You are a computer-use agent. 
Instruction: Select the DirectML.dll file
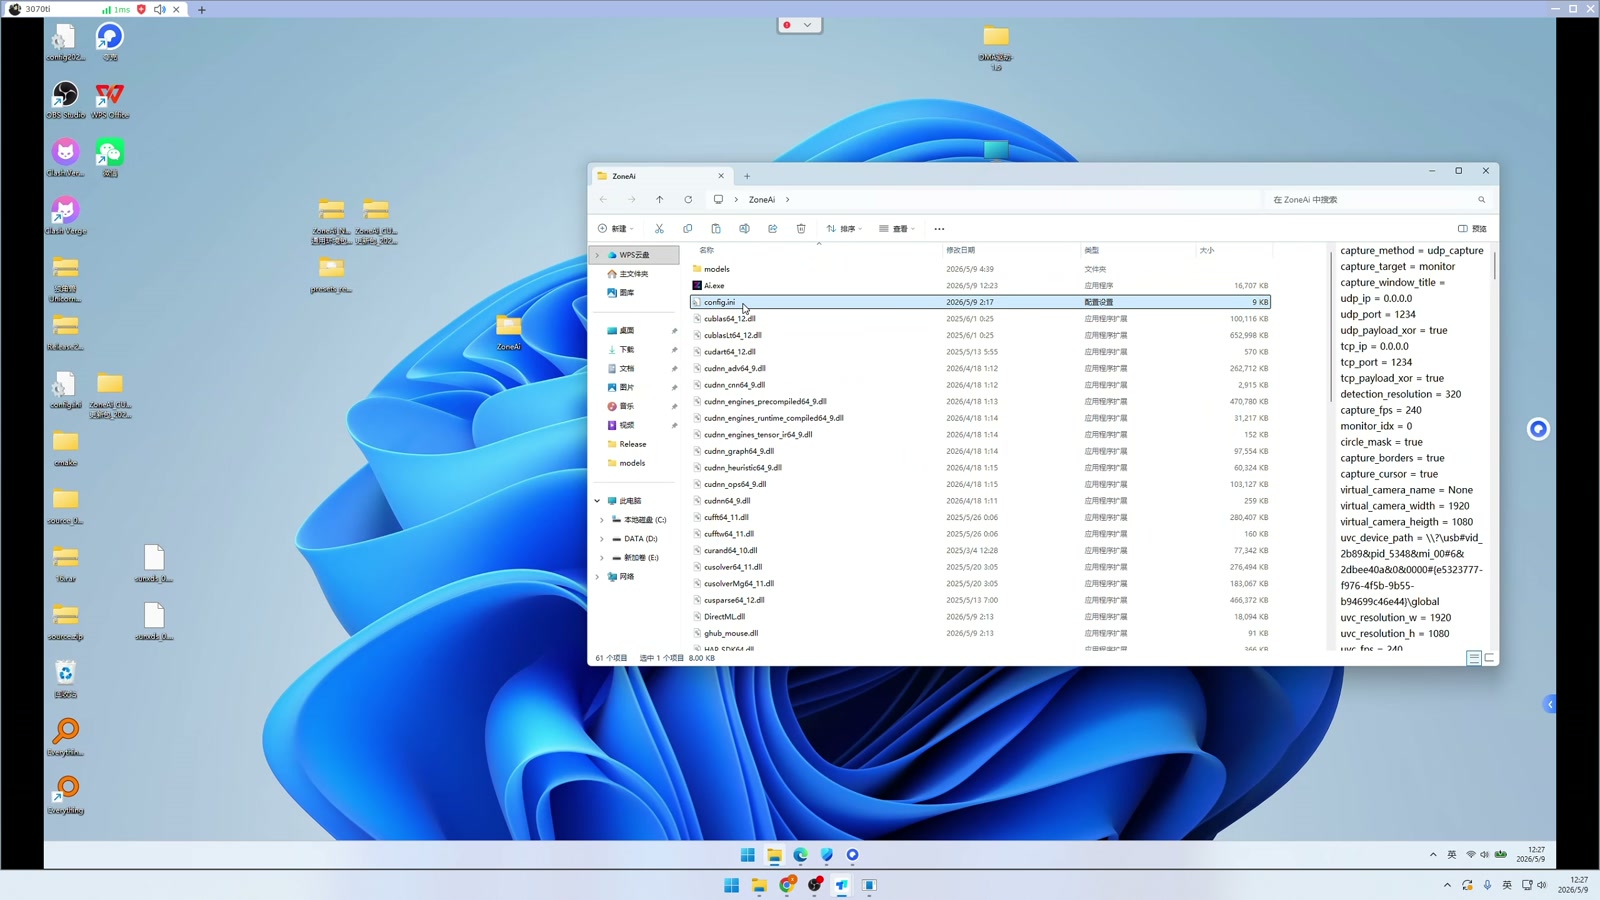[981, 617]
